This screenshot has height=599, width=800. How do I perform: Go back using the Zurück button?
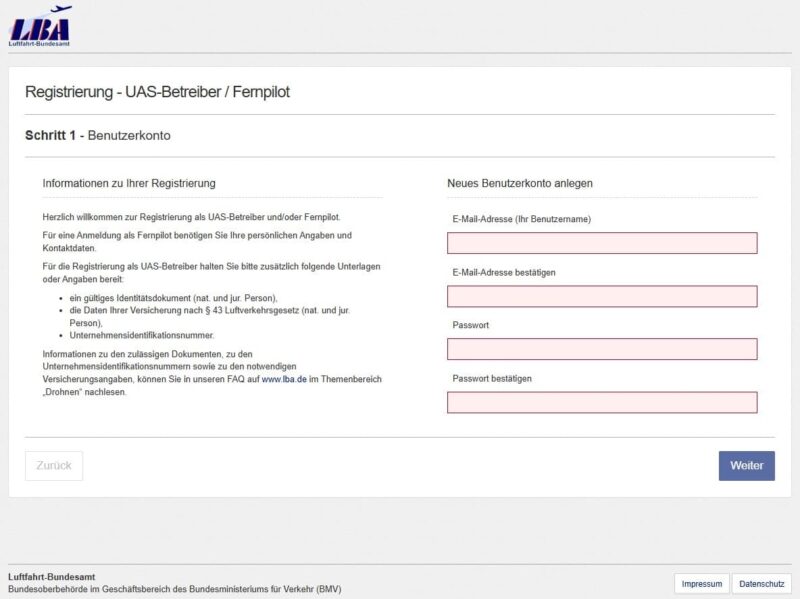pyautogui.click(x=54, y=466)
